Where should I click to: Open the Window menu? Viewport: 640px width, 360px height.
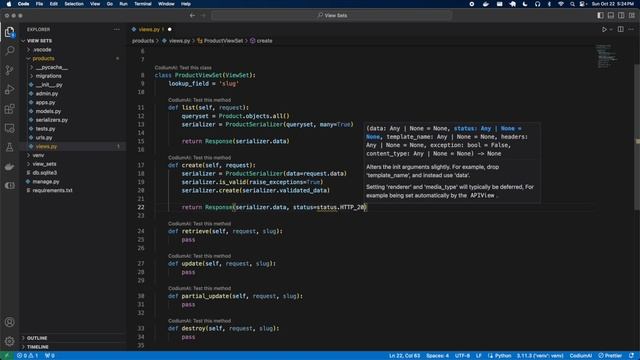(166, 4)
